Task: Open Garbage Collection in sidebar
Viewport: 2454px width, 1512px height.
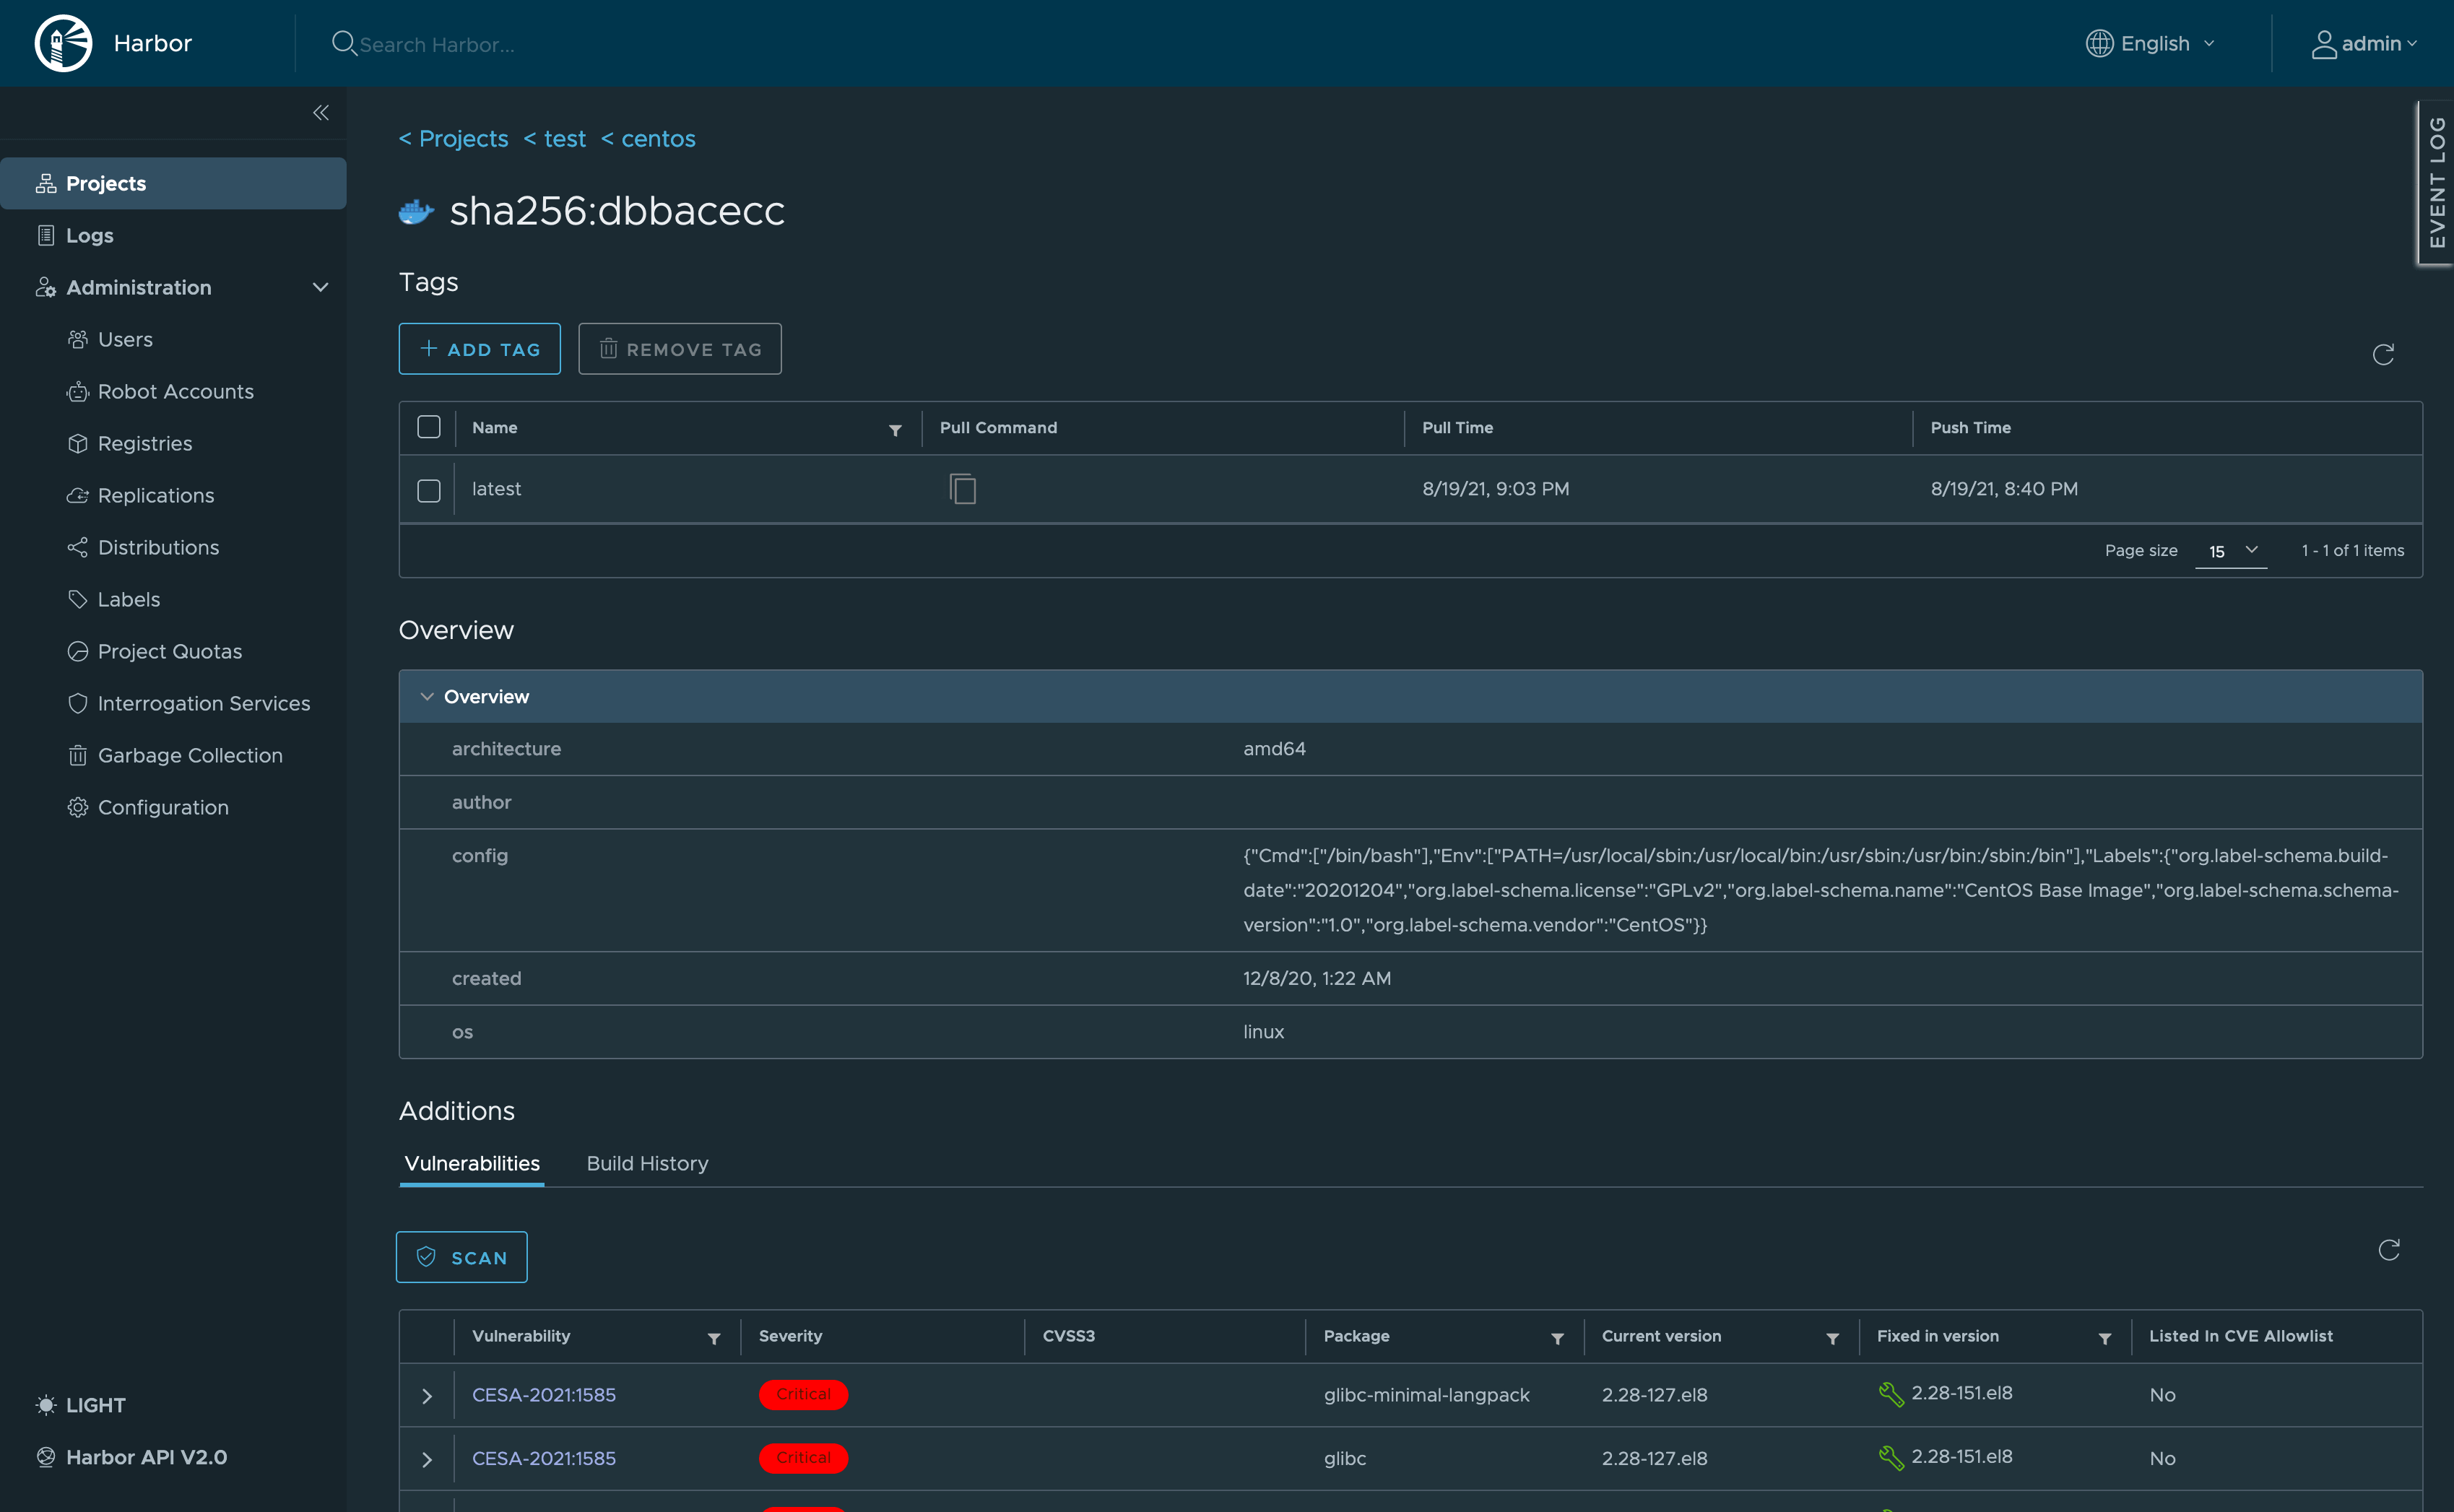Action: (189, 755)
